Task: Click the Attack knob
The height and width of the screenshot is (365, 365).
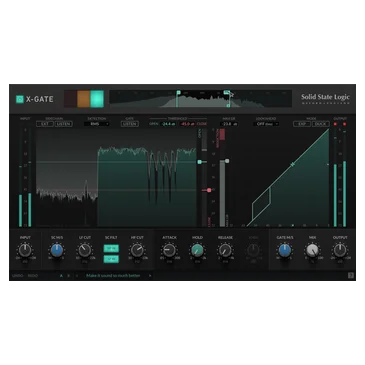Action: coord(169,250)
